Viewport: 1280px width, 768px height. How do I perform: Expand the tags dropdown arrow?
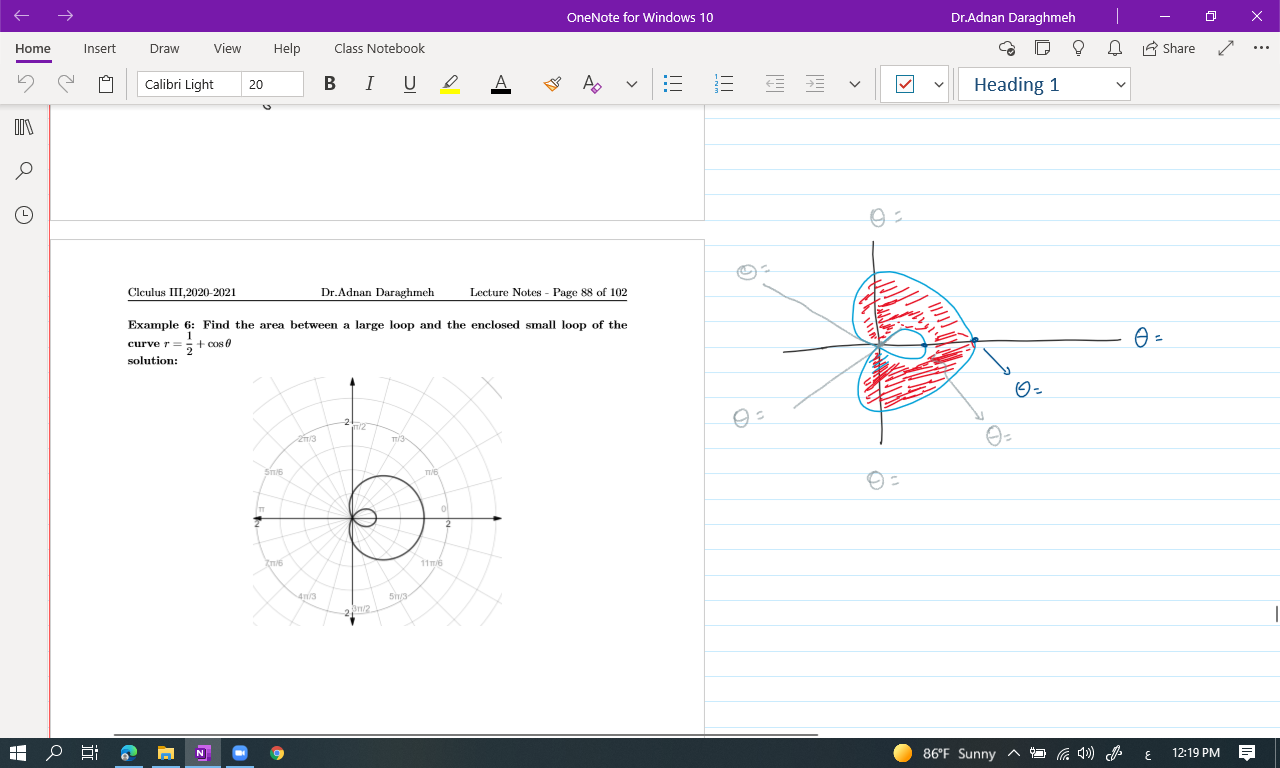939,85
